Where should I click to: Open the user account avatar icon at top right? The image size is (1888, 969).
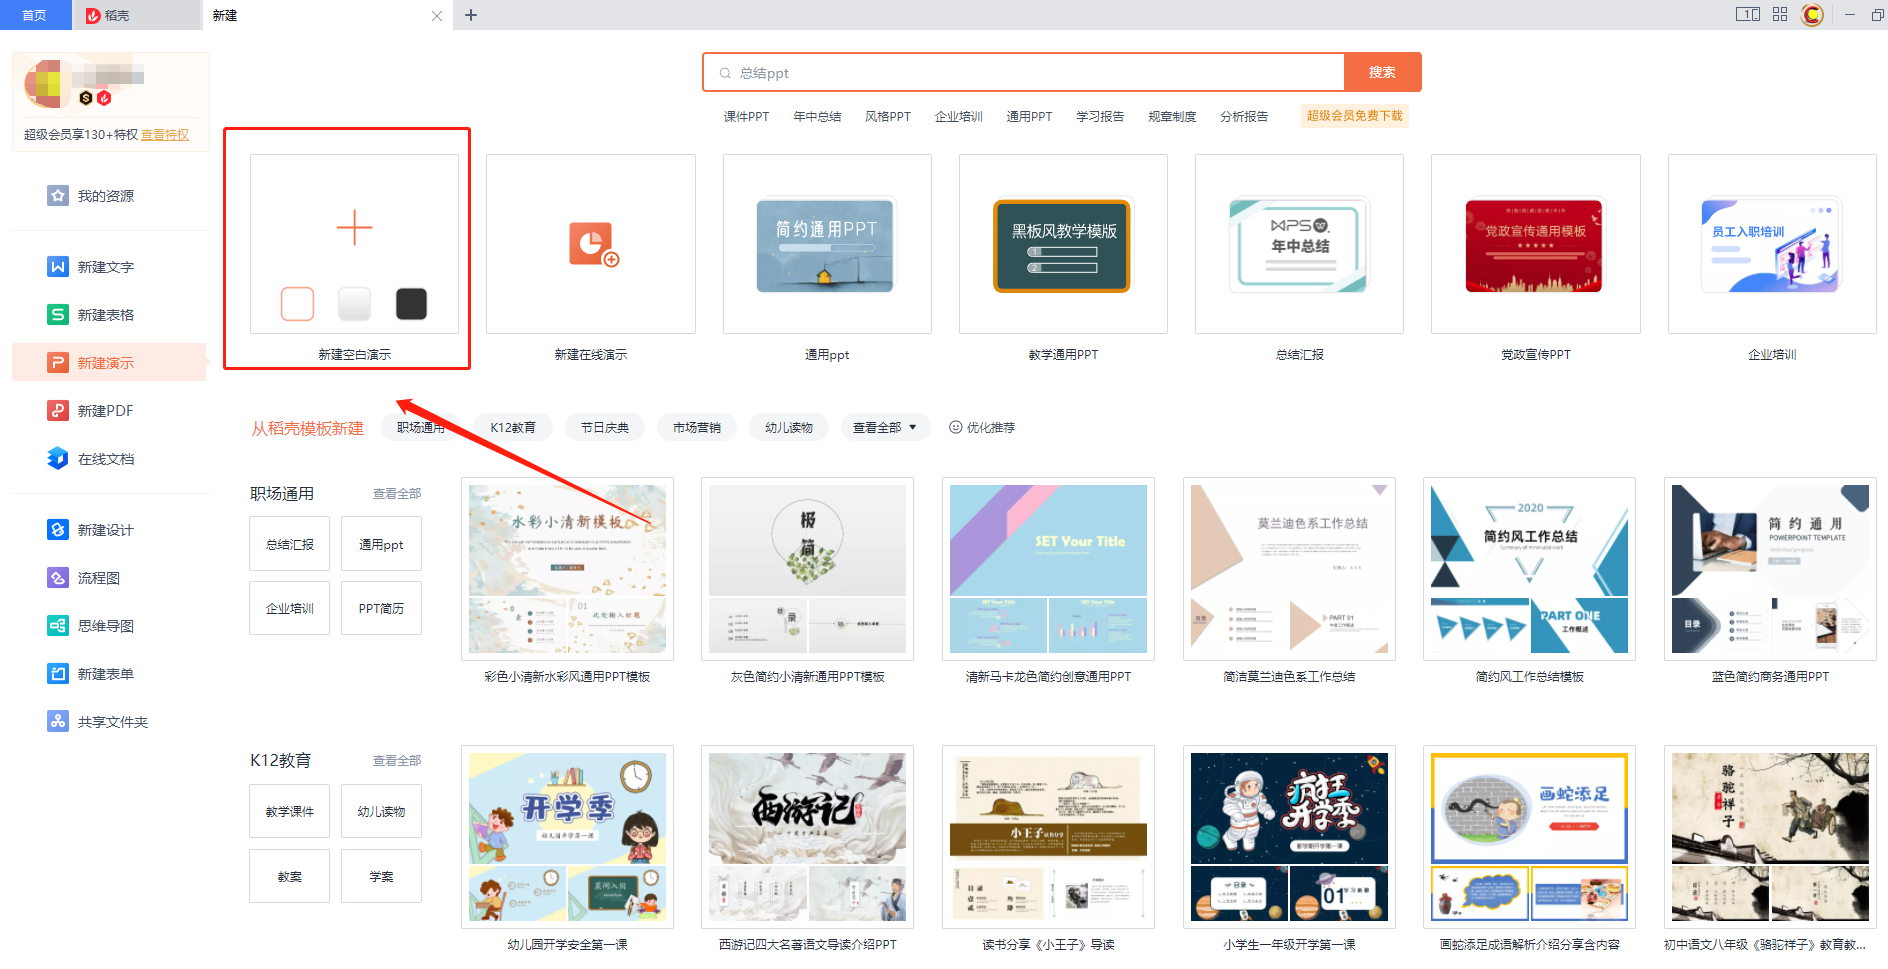pyautogui.click(x=1812, y=15)
